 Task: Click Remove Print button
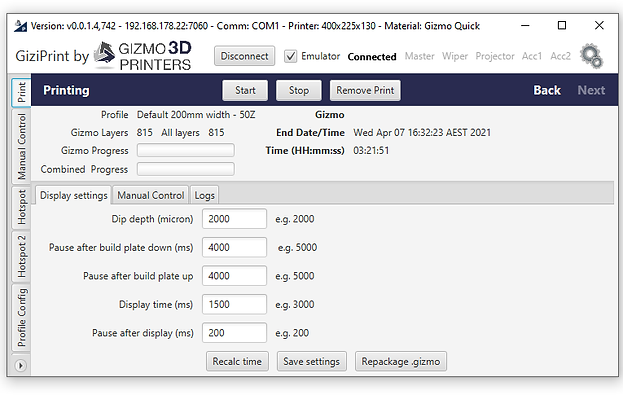pos(365,91)
